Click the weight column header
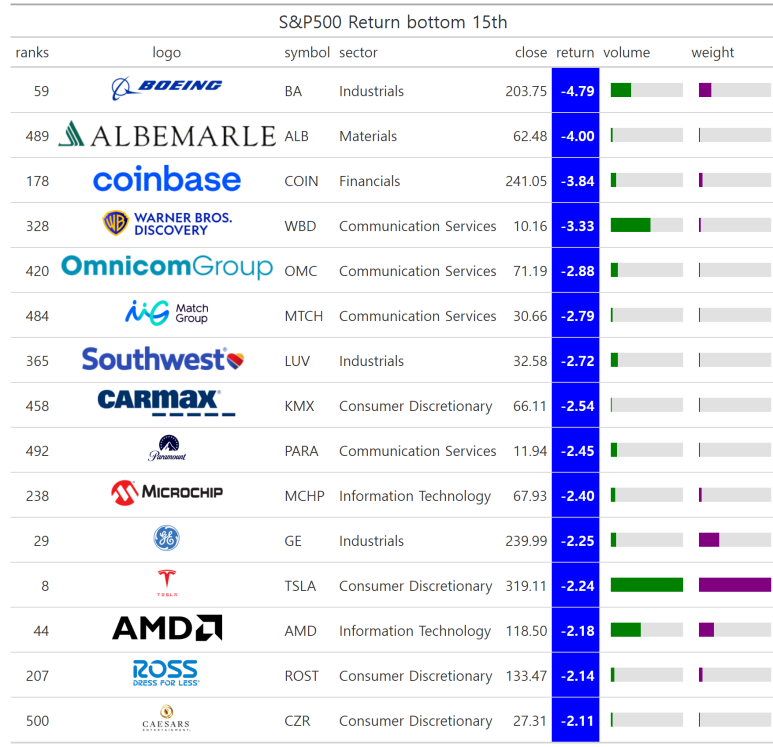Viewport: 773px width, 747px height. coord(712,52)
